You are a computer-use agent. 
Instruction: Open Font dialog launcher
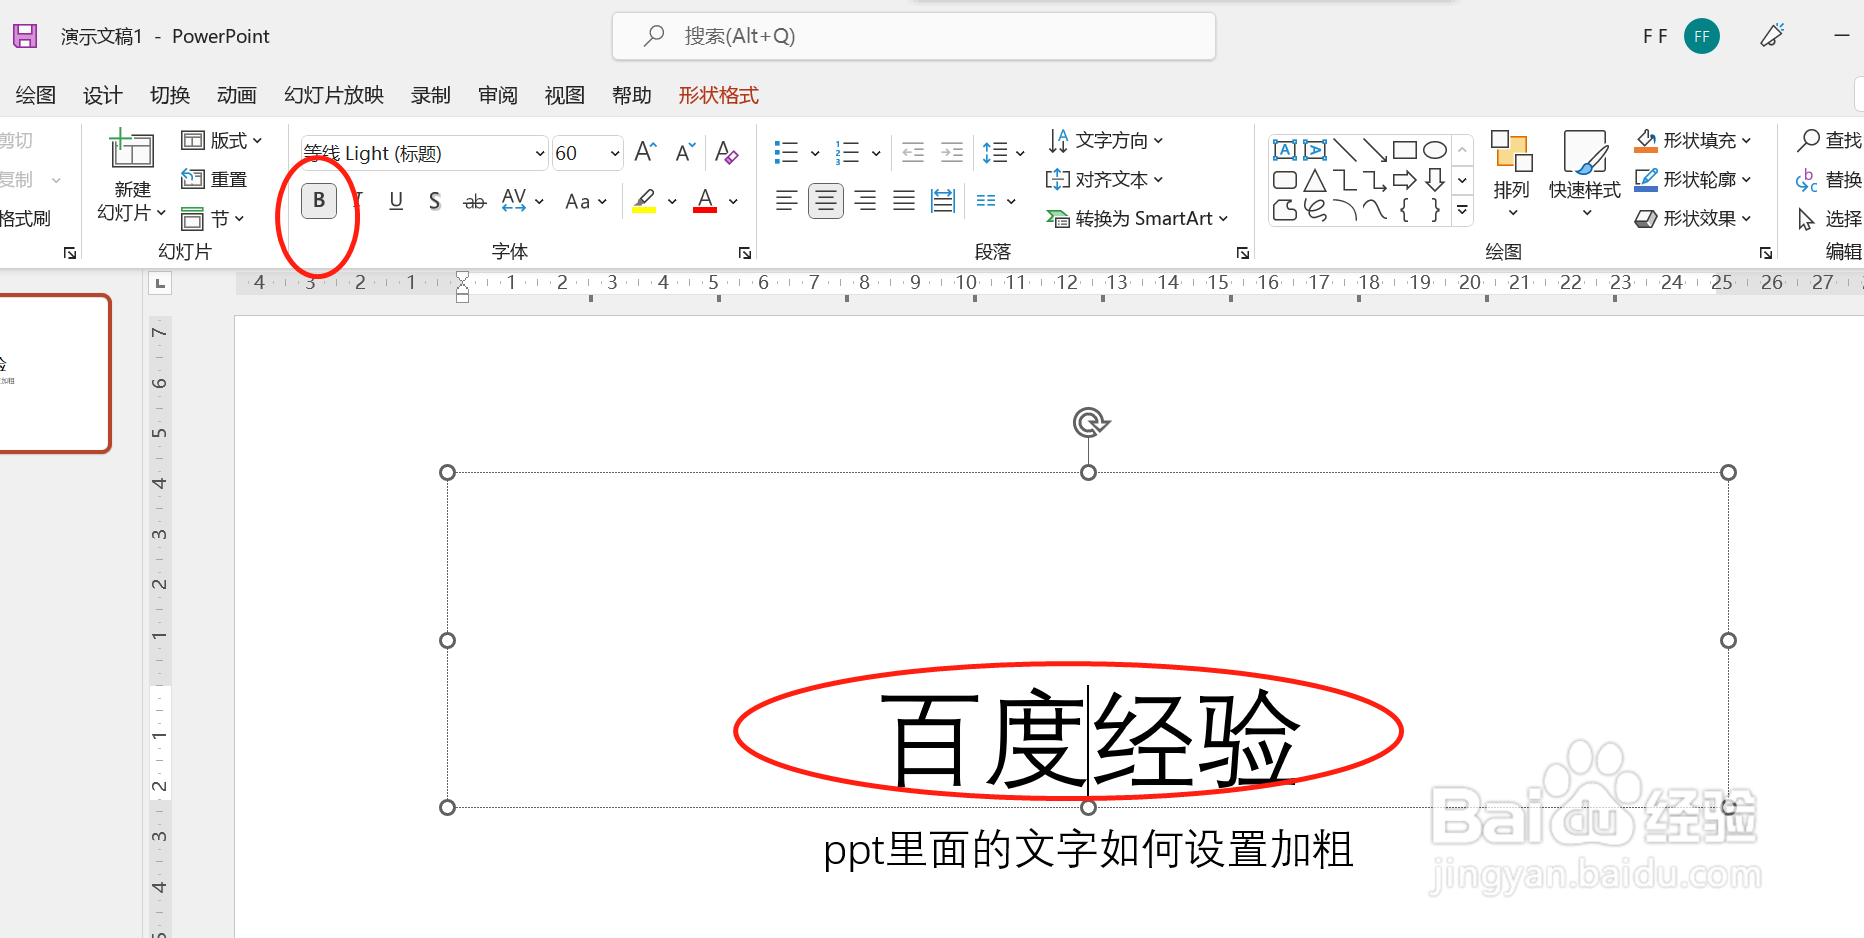745,253
